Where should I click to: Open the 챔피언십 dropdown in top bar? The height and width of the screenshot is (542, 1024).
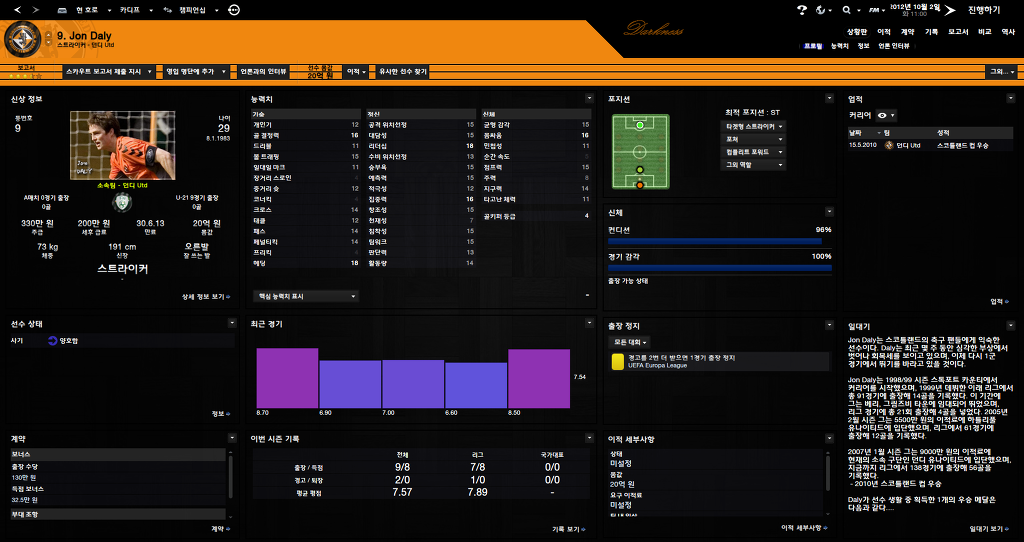click(x=201, y=10)
